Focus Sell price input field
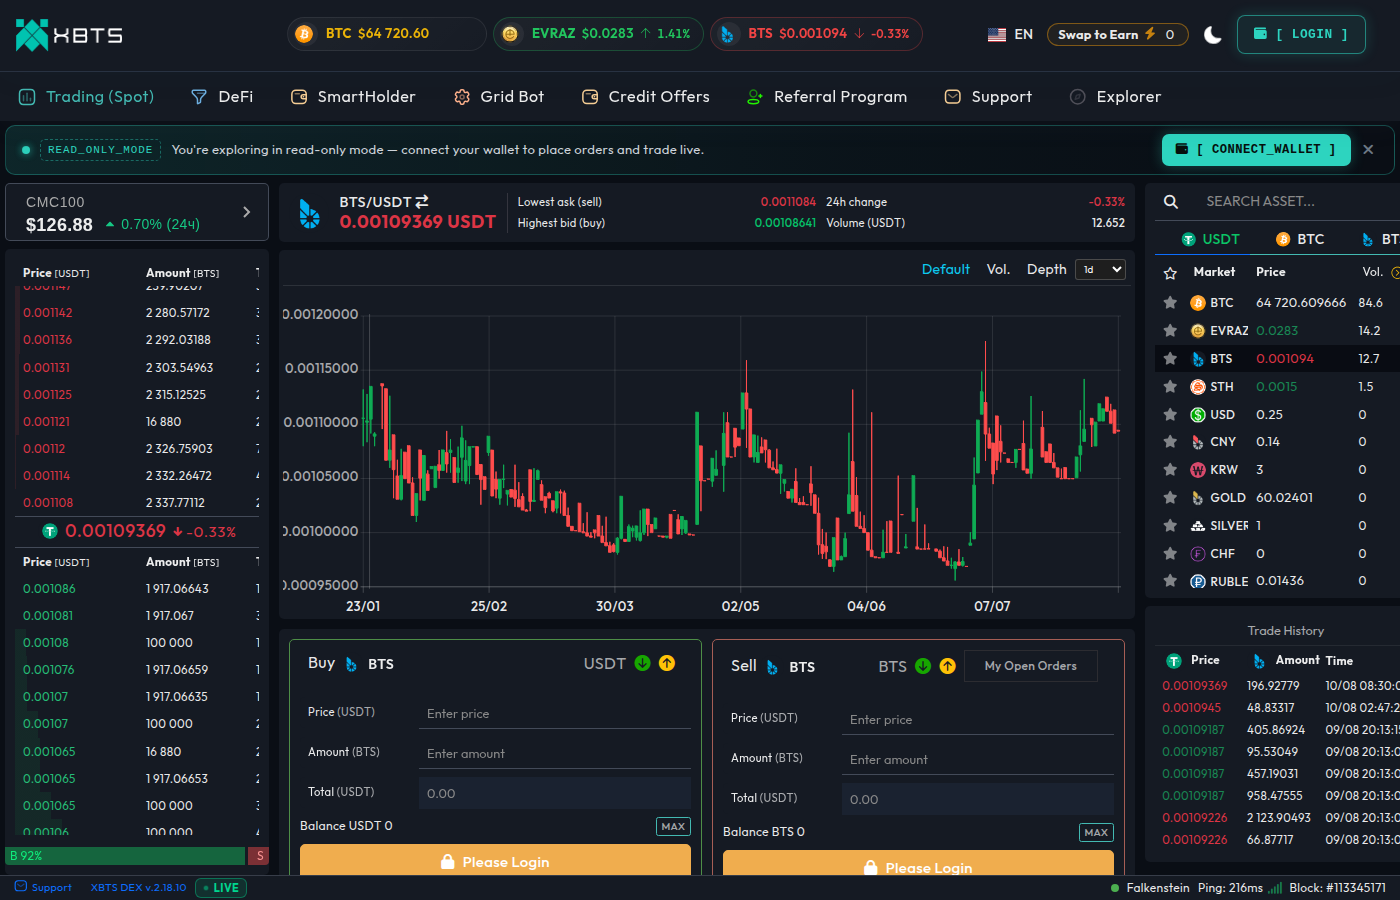 pos(978,720)
